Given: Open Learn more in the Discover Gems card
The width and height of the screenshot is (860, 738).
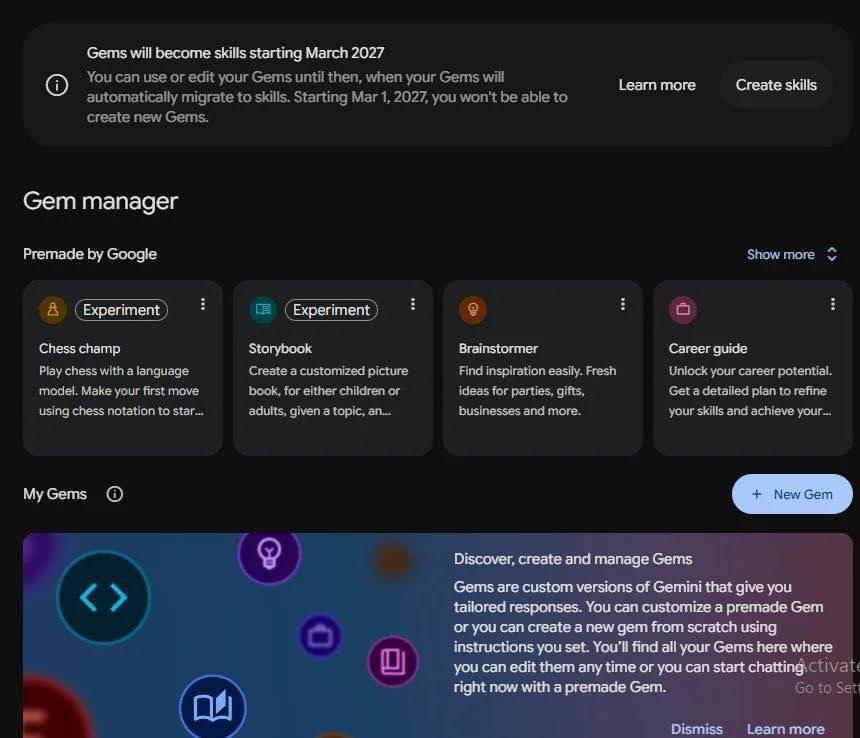Looking at the screenshot, I should [785, 729].
